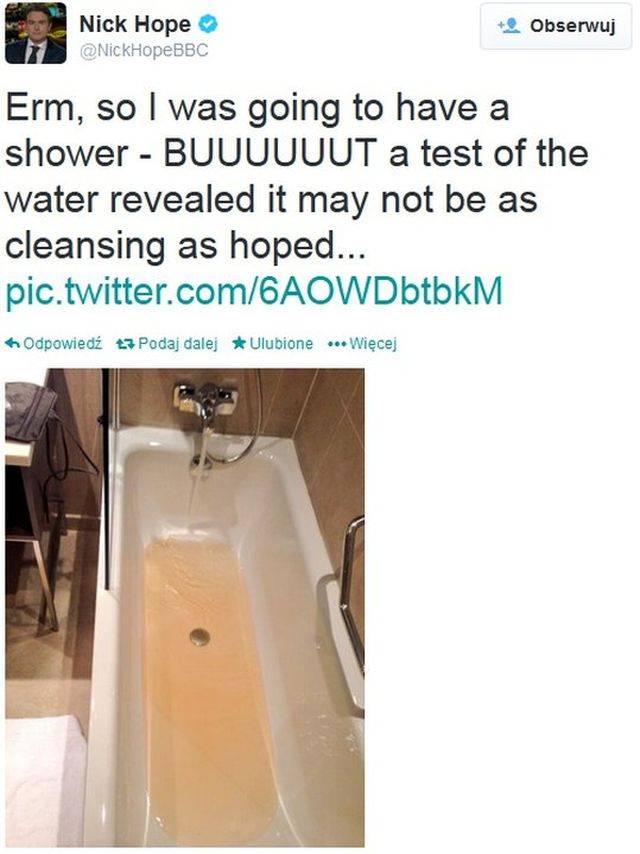Screen dimensions: 640x854
Task: Click the add-person icon in Obserwuj
Action: coord(508,26)
